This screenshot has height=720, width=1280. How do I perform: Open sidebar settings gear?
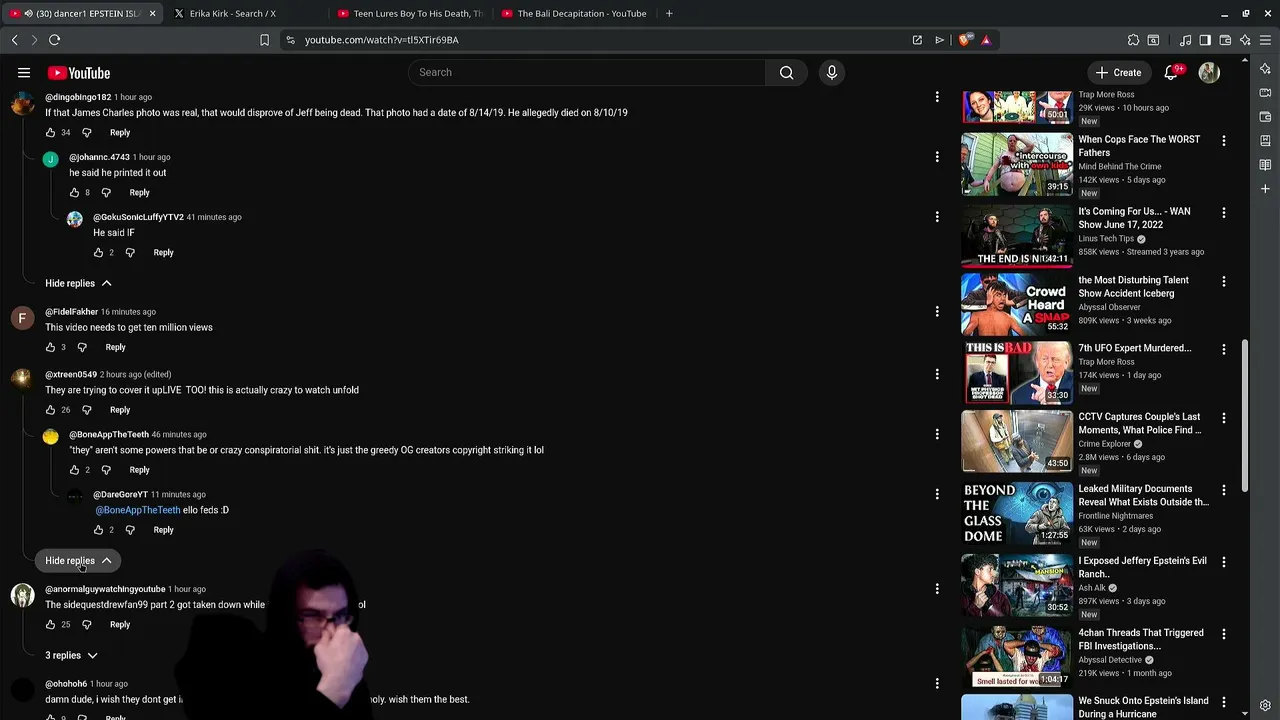pos(1266,706)
